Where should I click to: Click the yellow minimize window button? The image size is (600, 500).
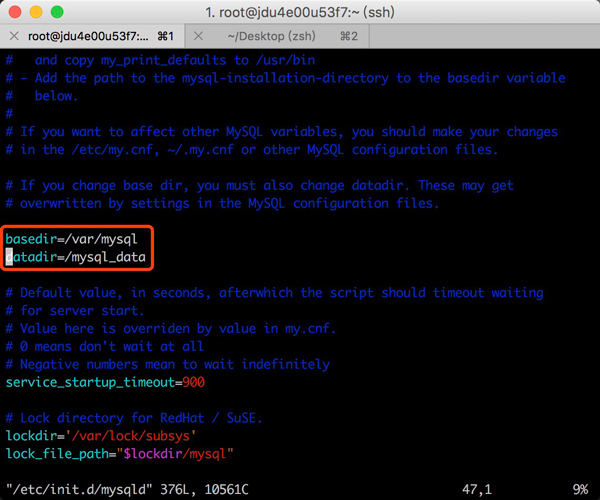[x=36, y=12]
